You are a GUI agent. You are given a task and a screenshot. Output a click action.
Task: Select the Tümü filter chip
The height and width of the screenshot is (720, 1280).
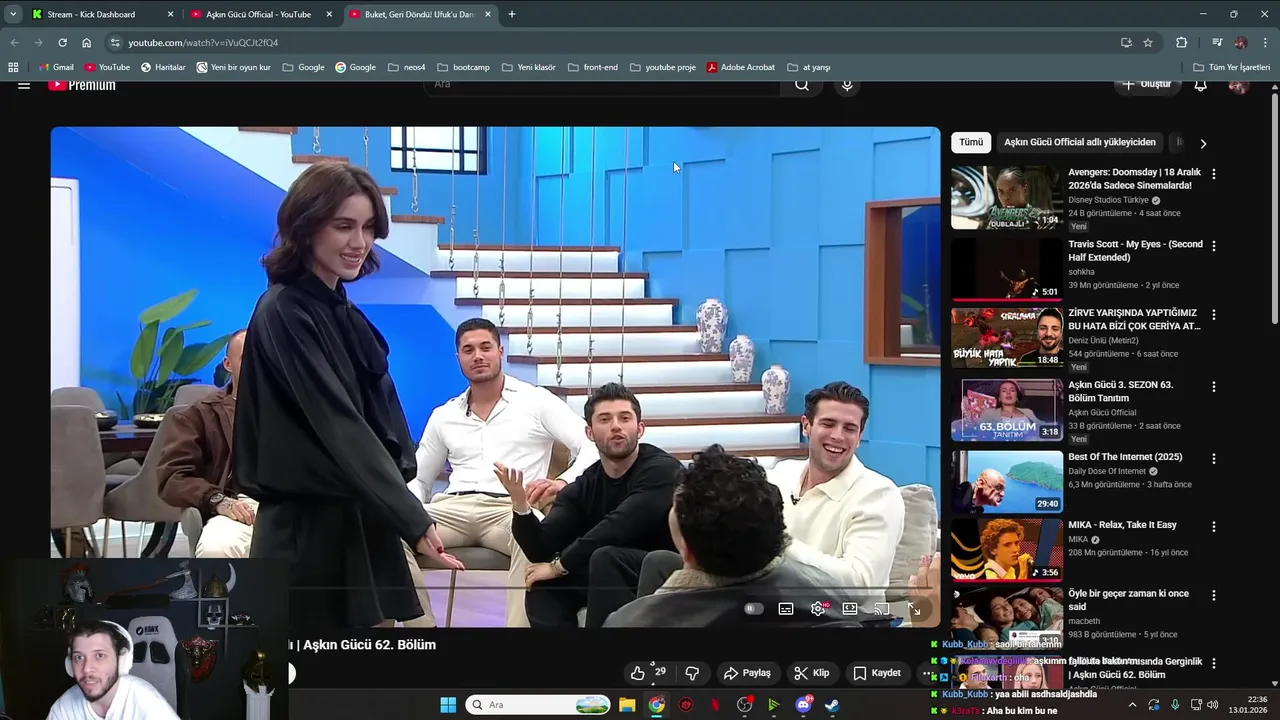pos(971,142)
